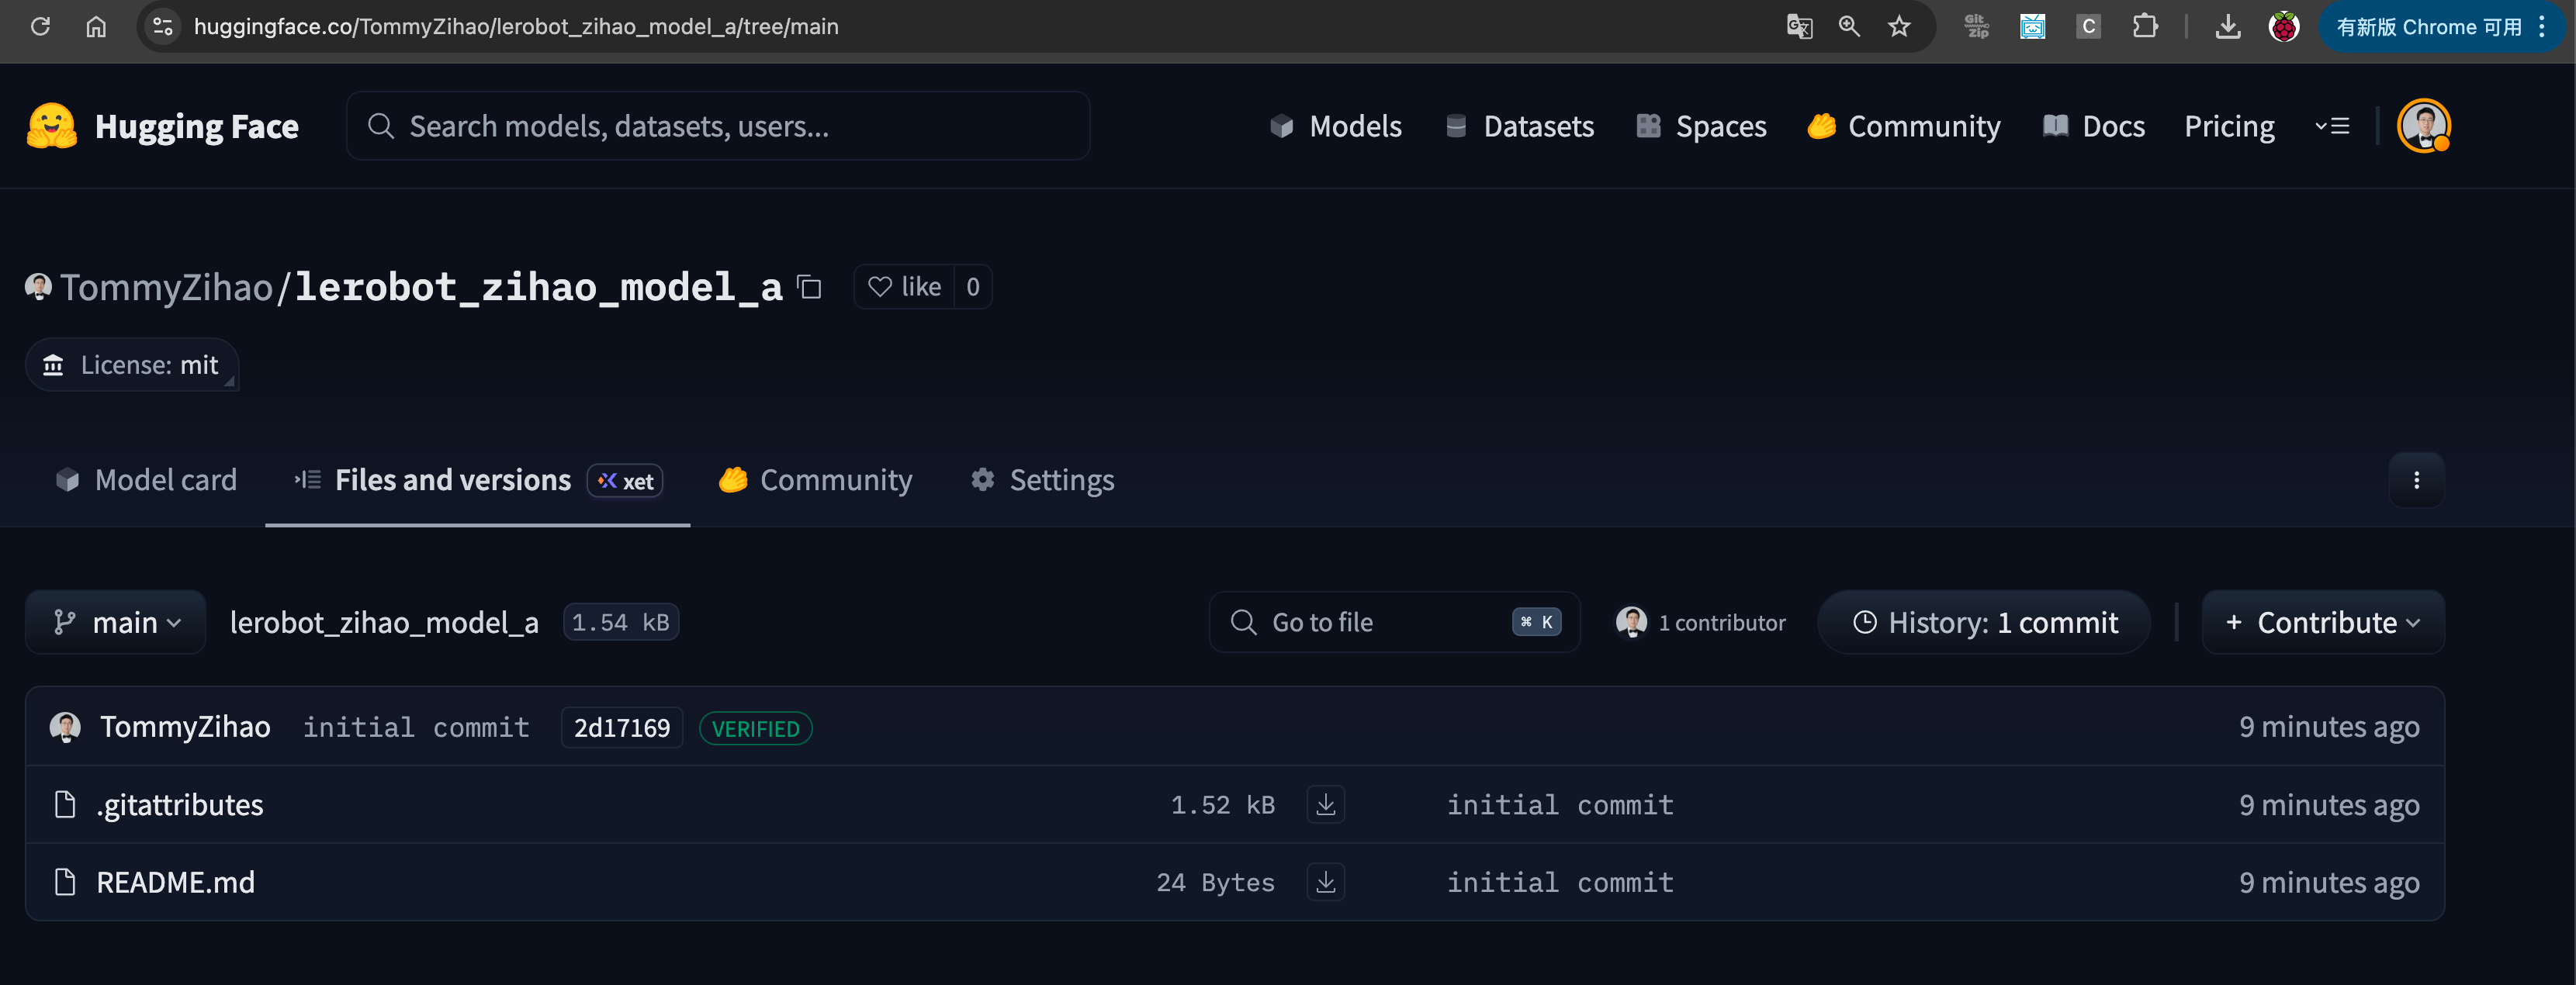Click the like count 0

pos(972,287)
